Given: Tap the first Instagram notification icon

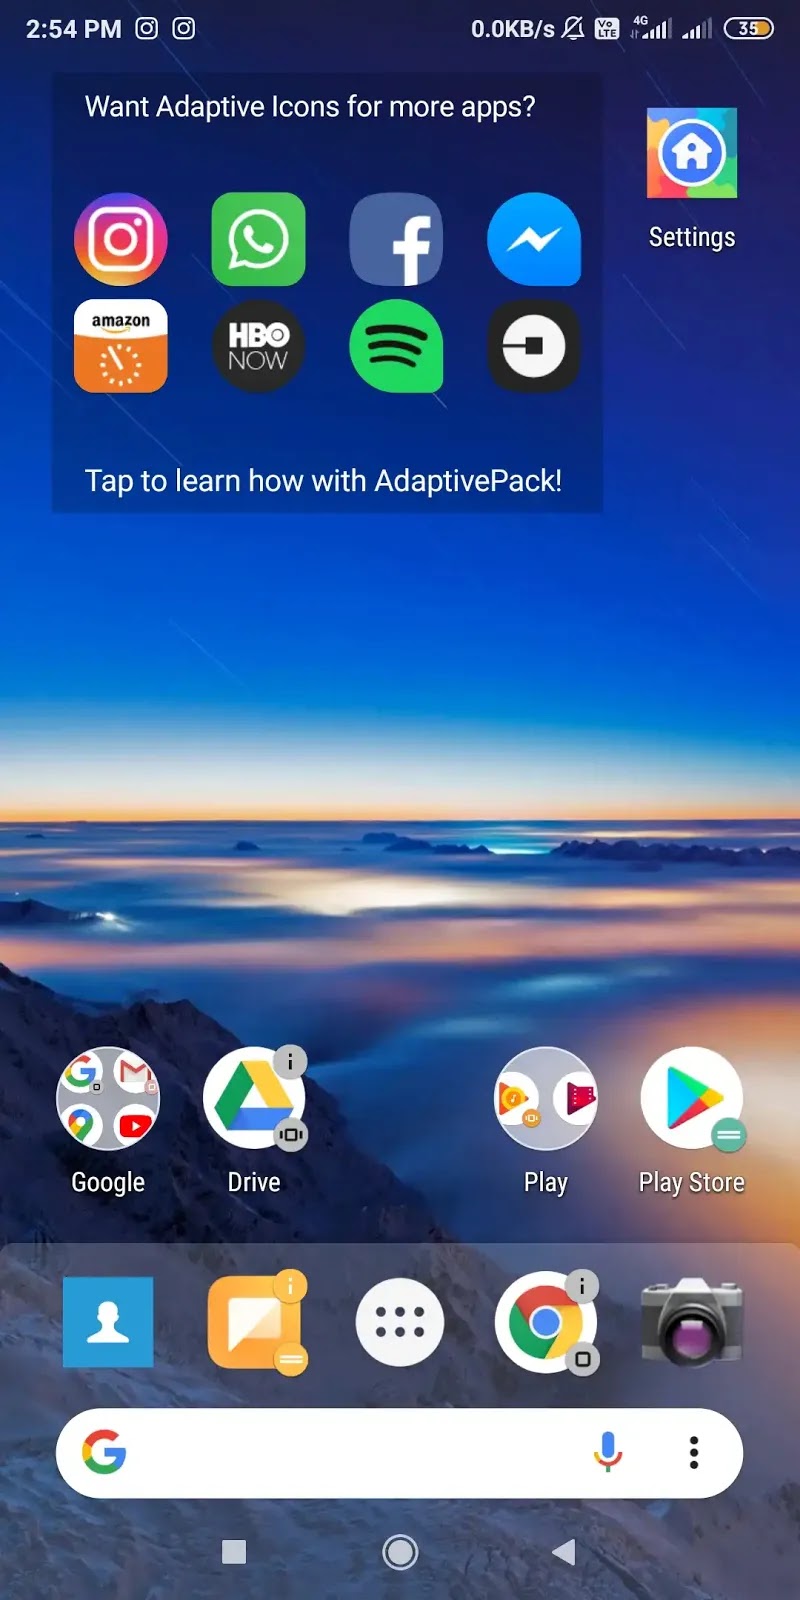Looking at the screenshot, I should 147,28.
